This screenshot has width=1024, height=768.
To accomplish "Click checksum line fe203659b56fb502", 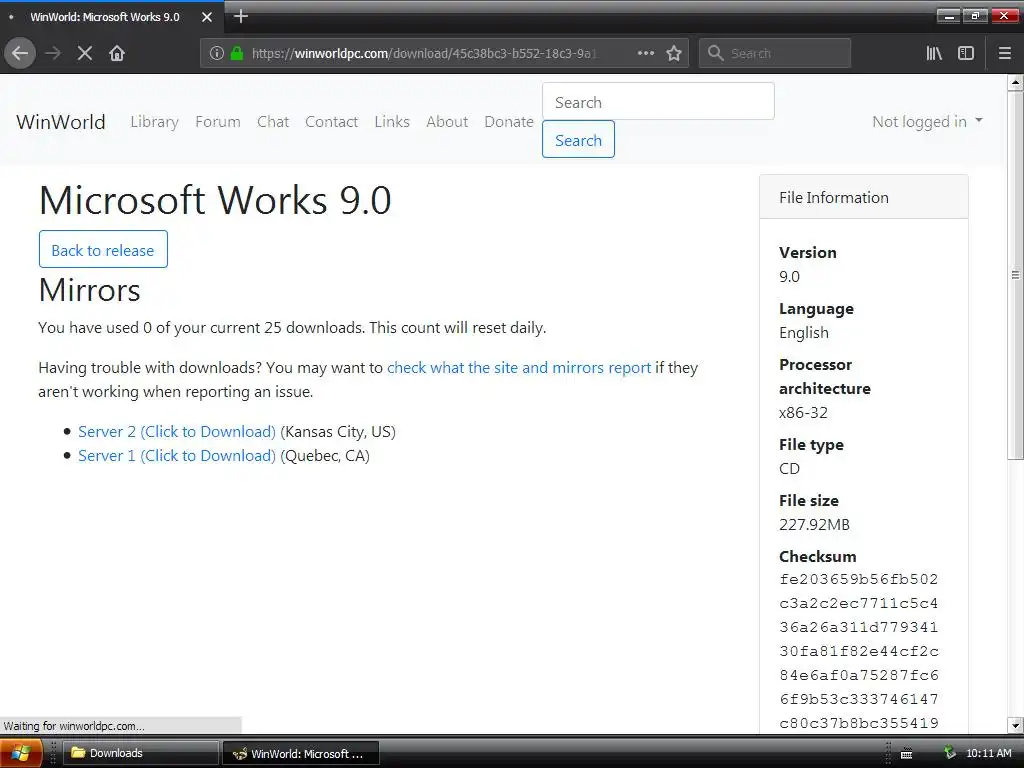I will pyautogui.click(x=858, y=579).
